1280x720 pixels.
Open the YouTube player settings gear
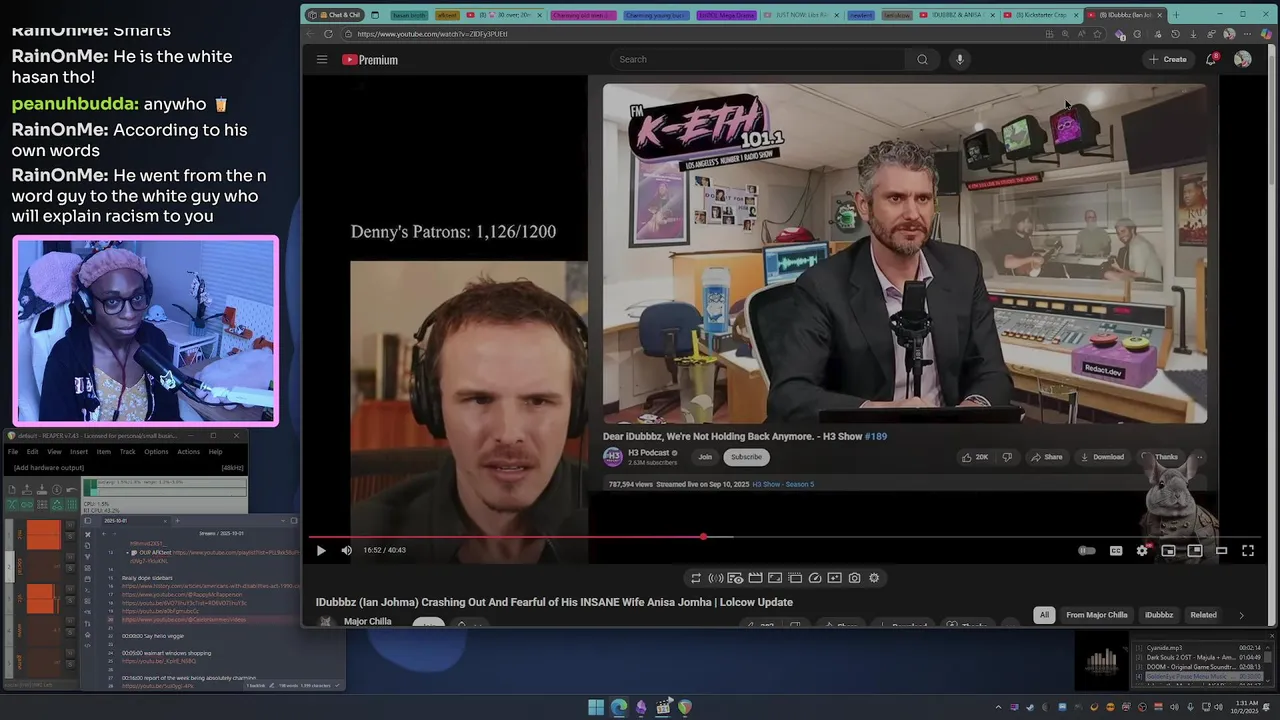coord(1142,550)
